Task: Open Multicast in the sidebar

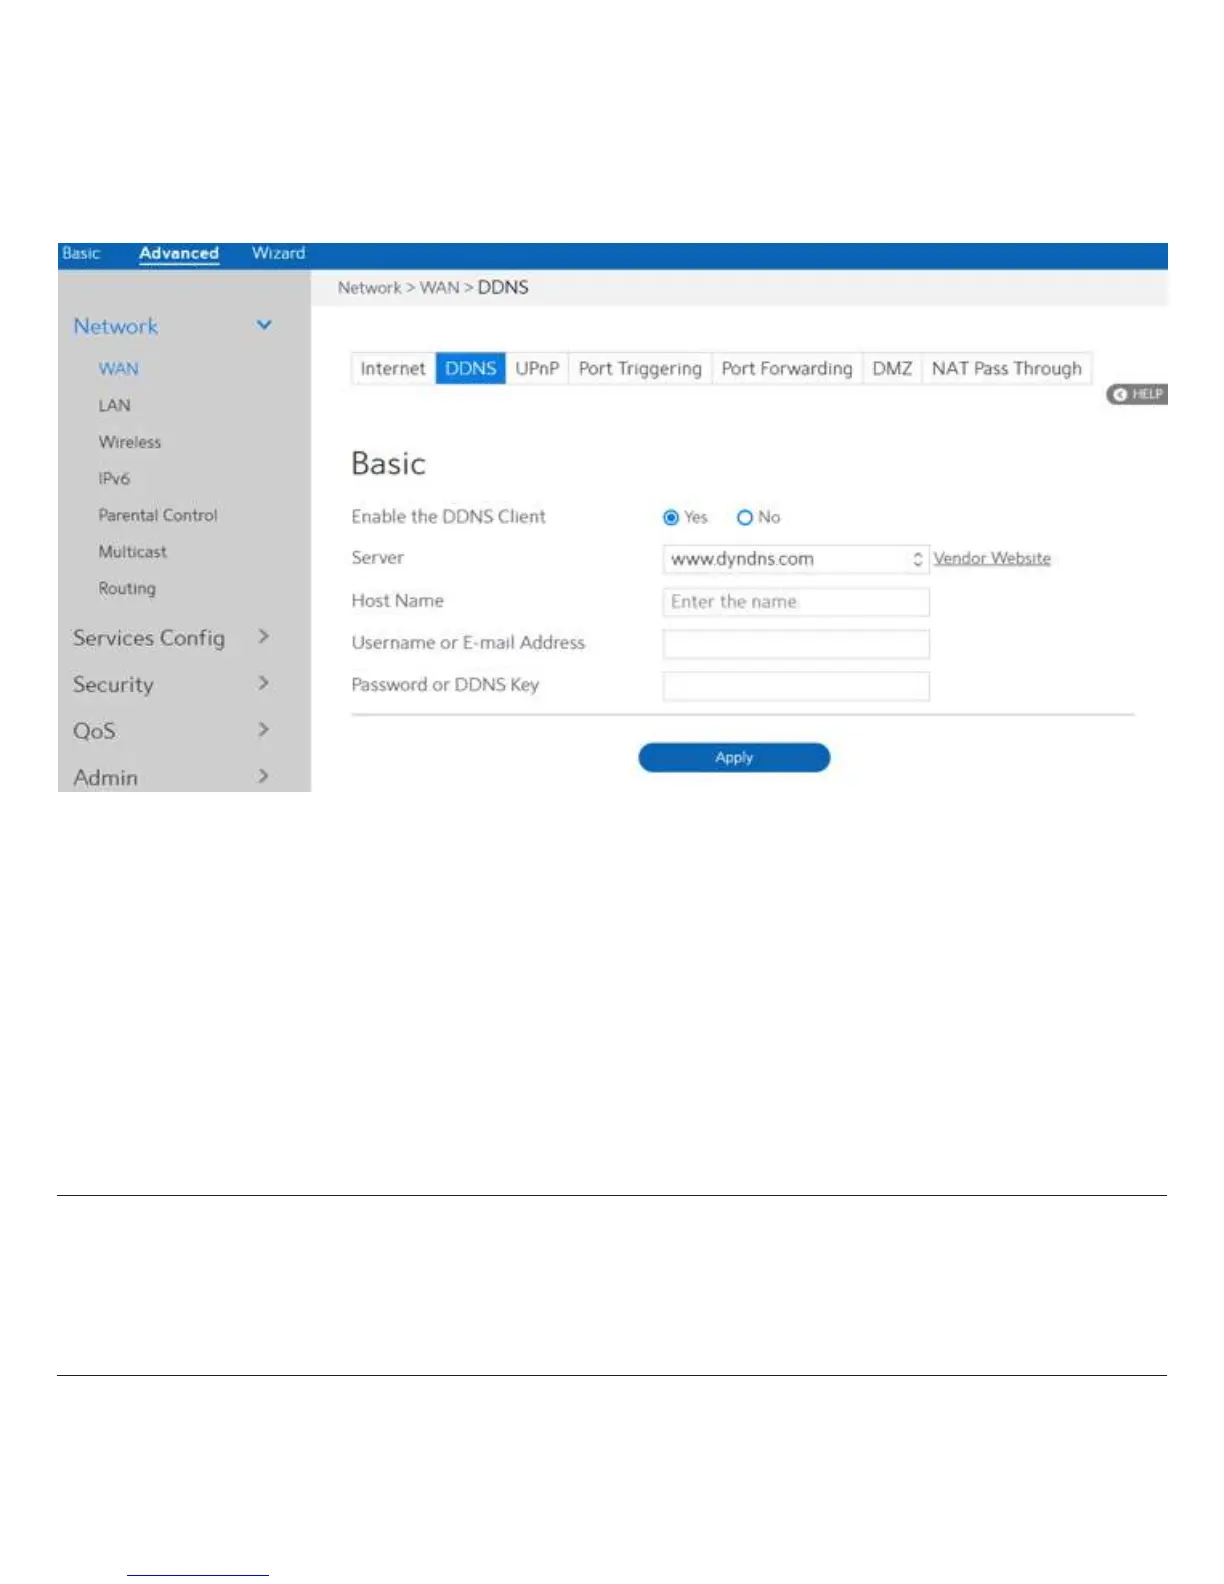Action: [132, 552]
